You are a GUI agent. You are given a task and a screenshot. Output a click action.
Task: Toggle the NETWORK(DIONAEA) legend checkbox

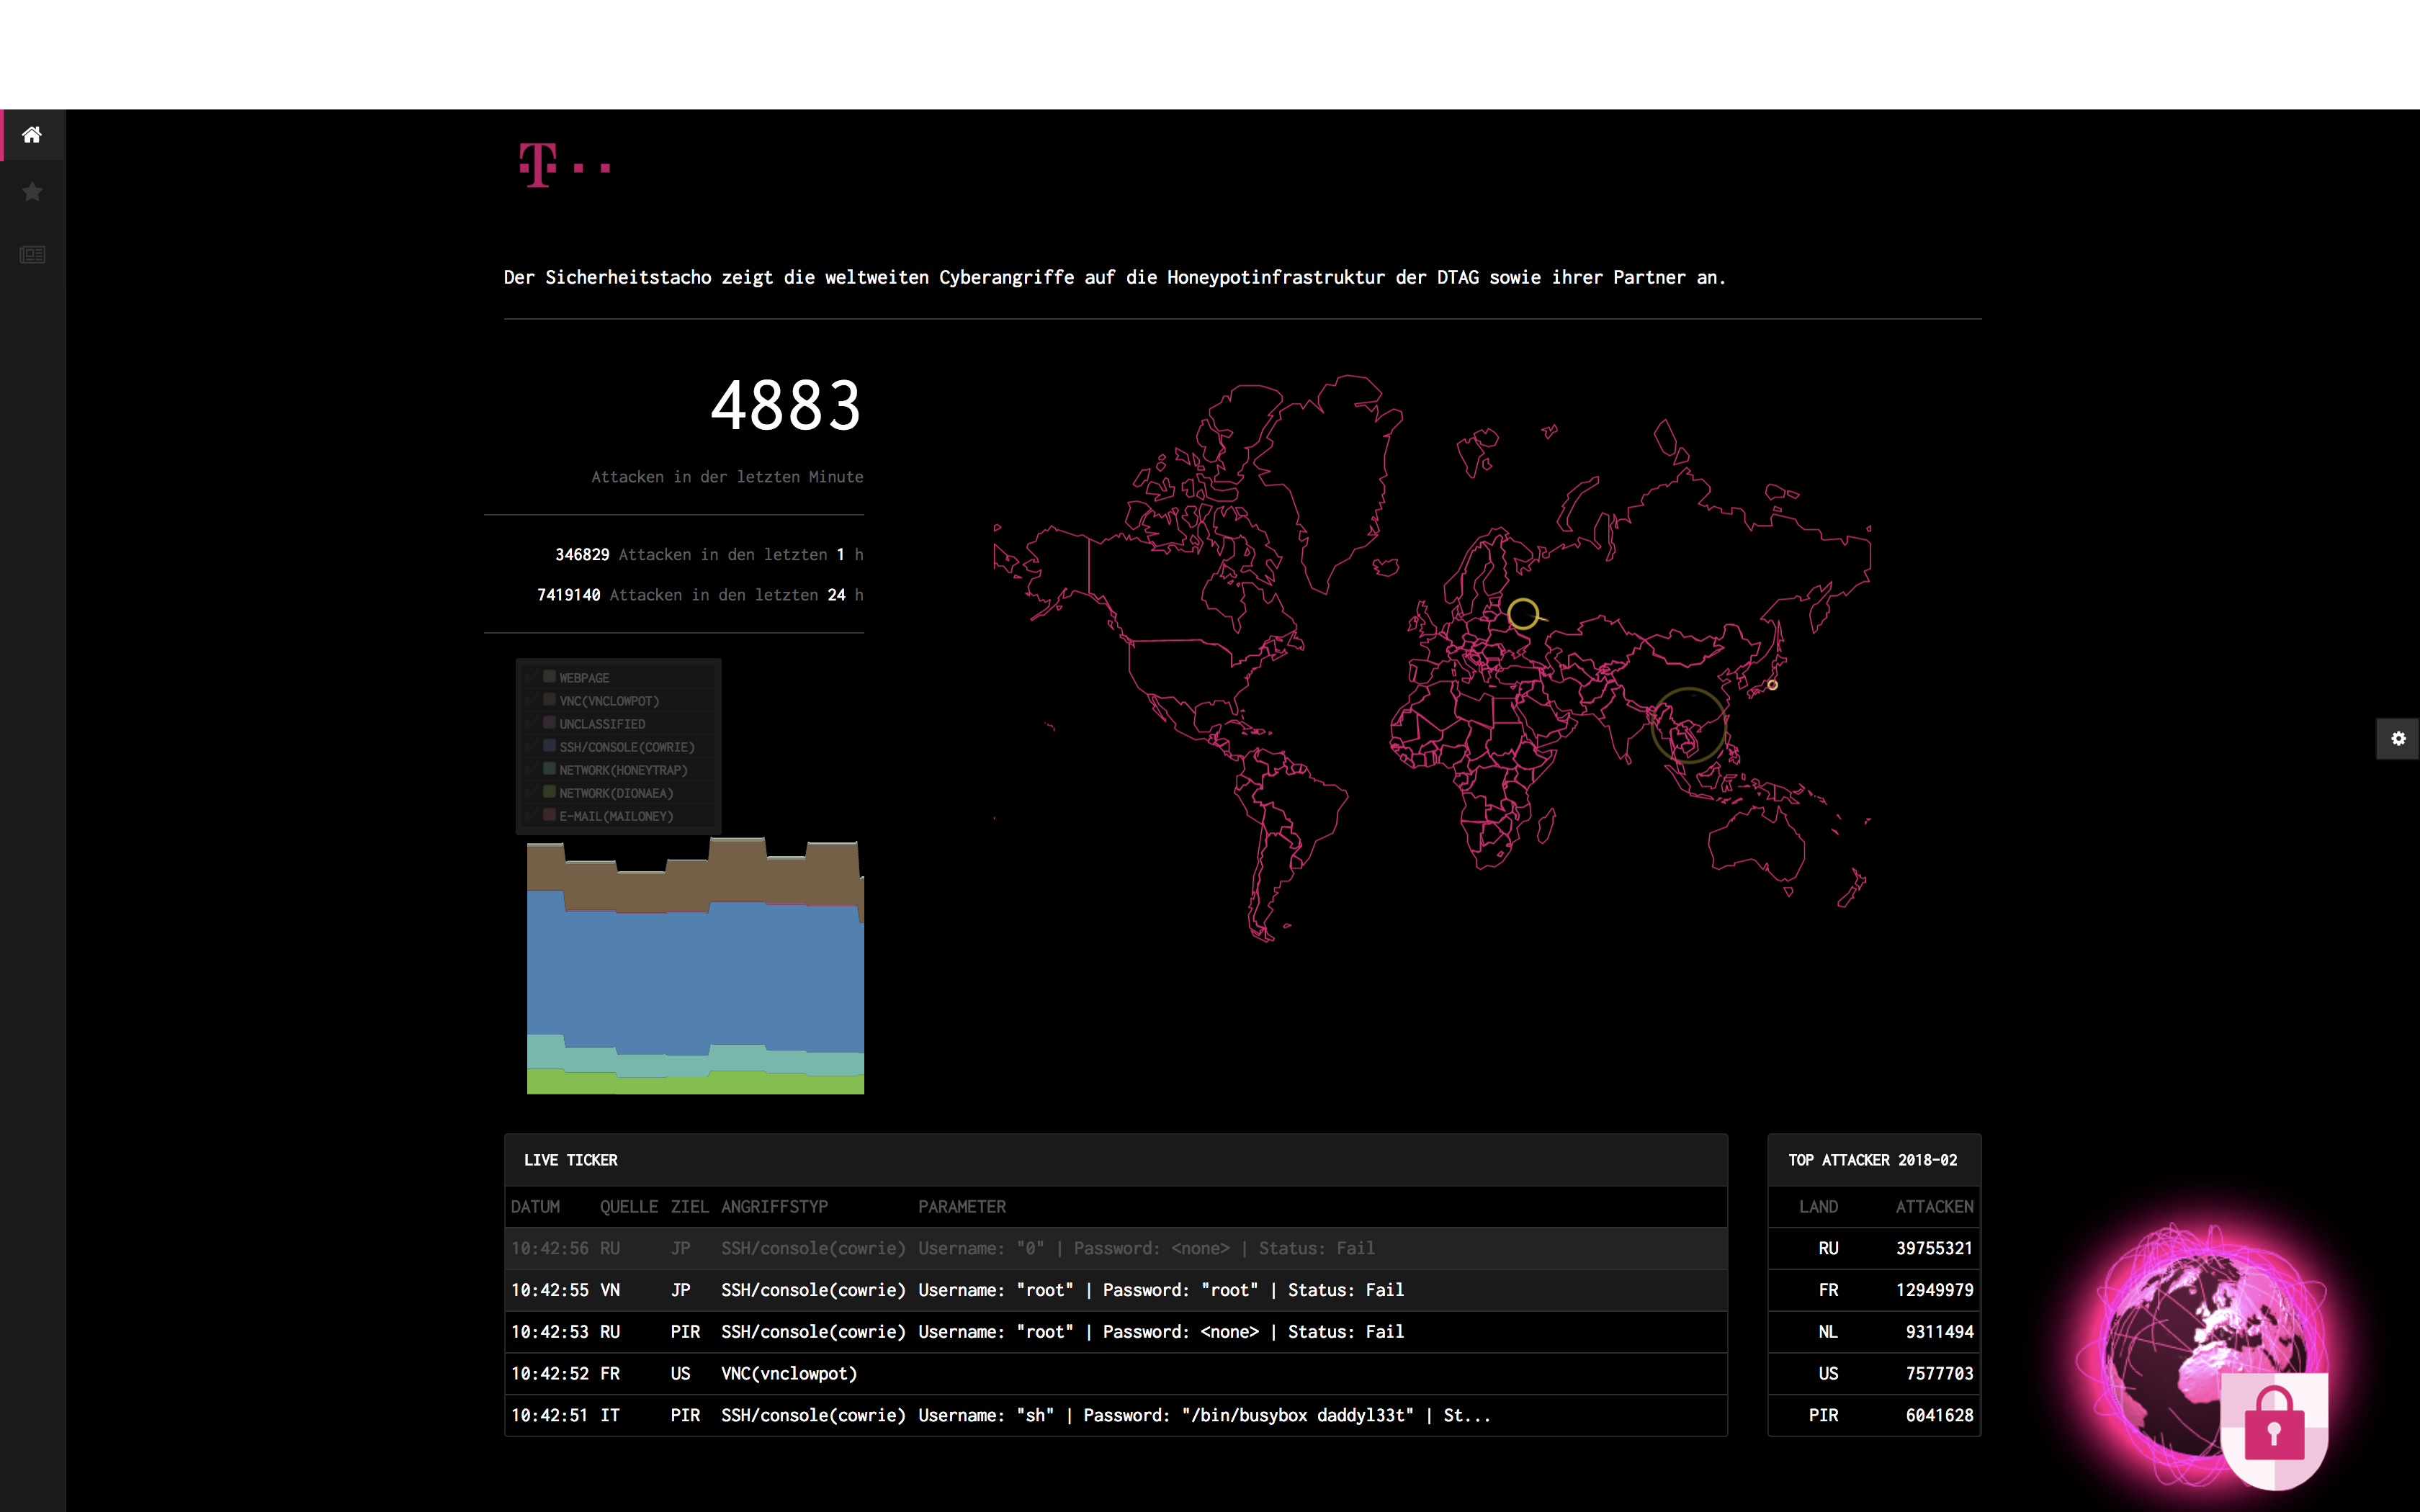531,792
